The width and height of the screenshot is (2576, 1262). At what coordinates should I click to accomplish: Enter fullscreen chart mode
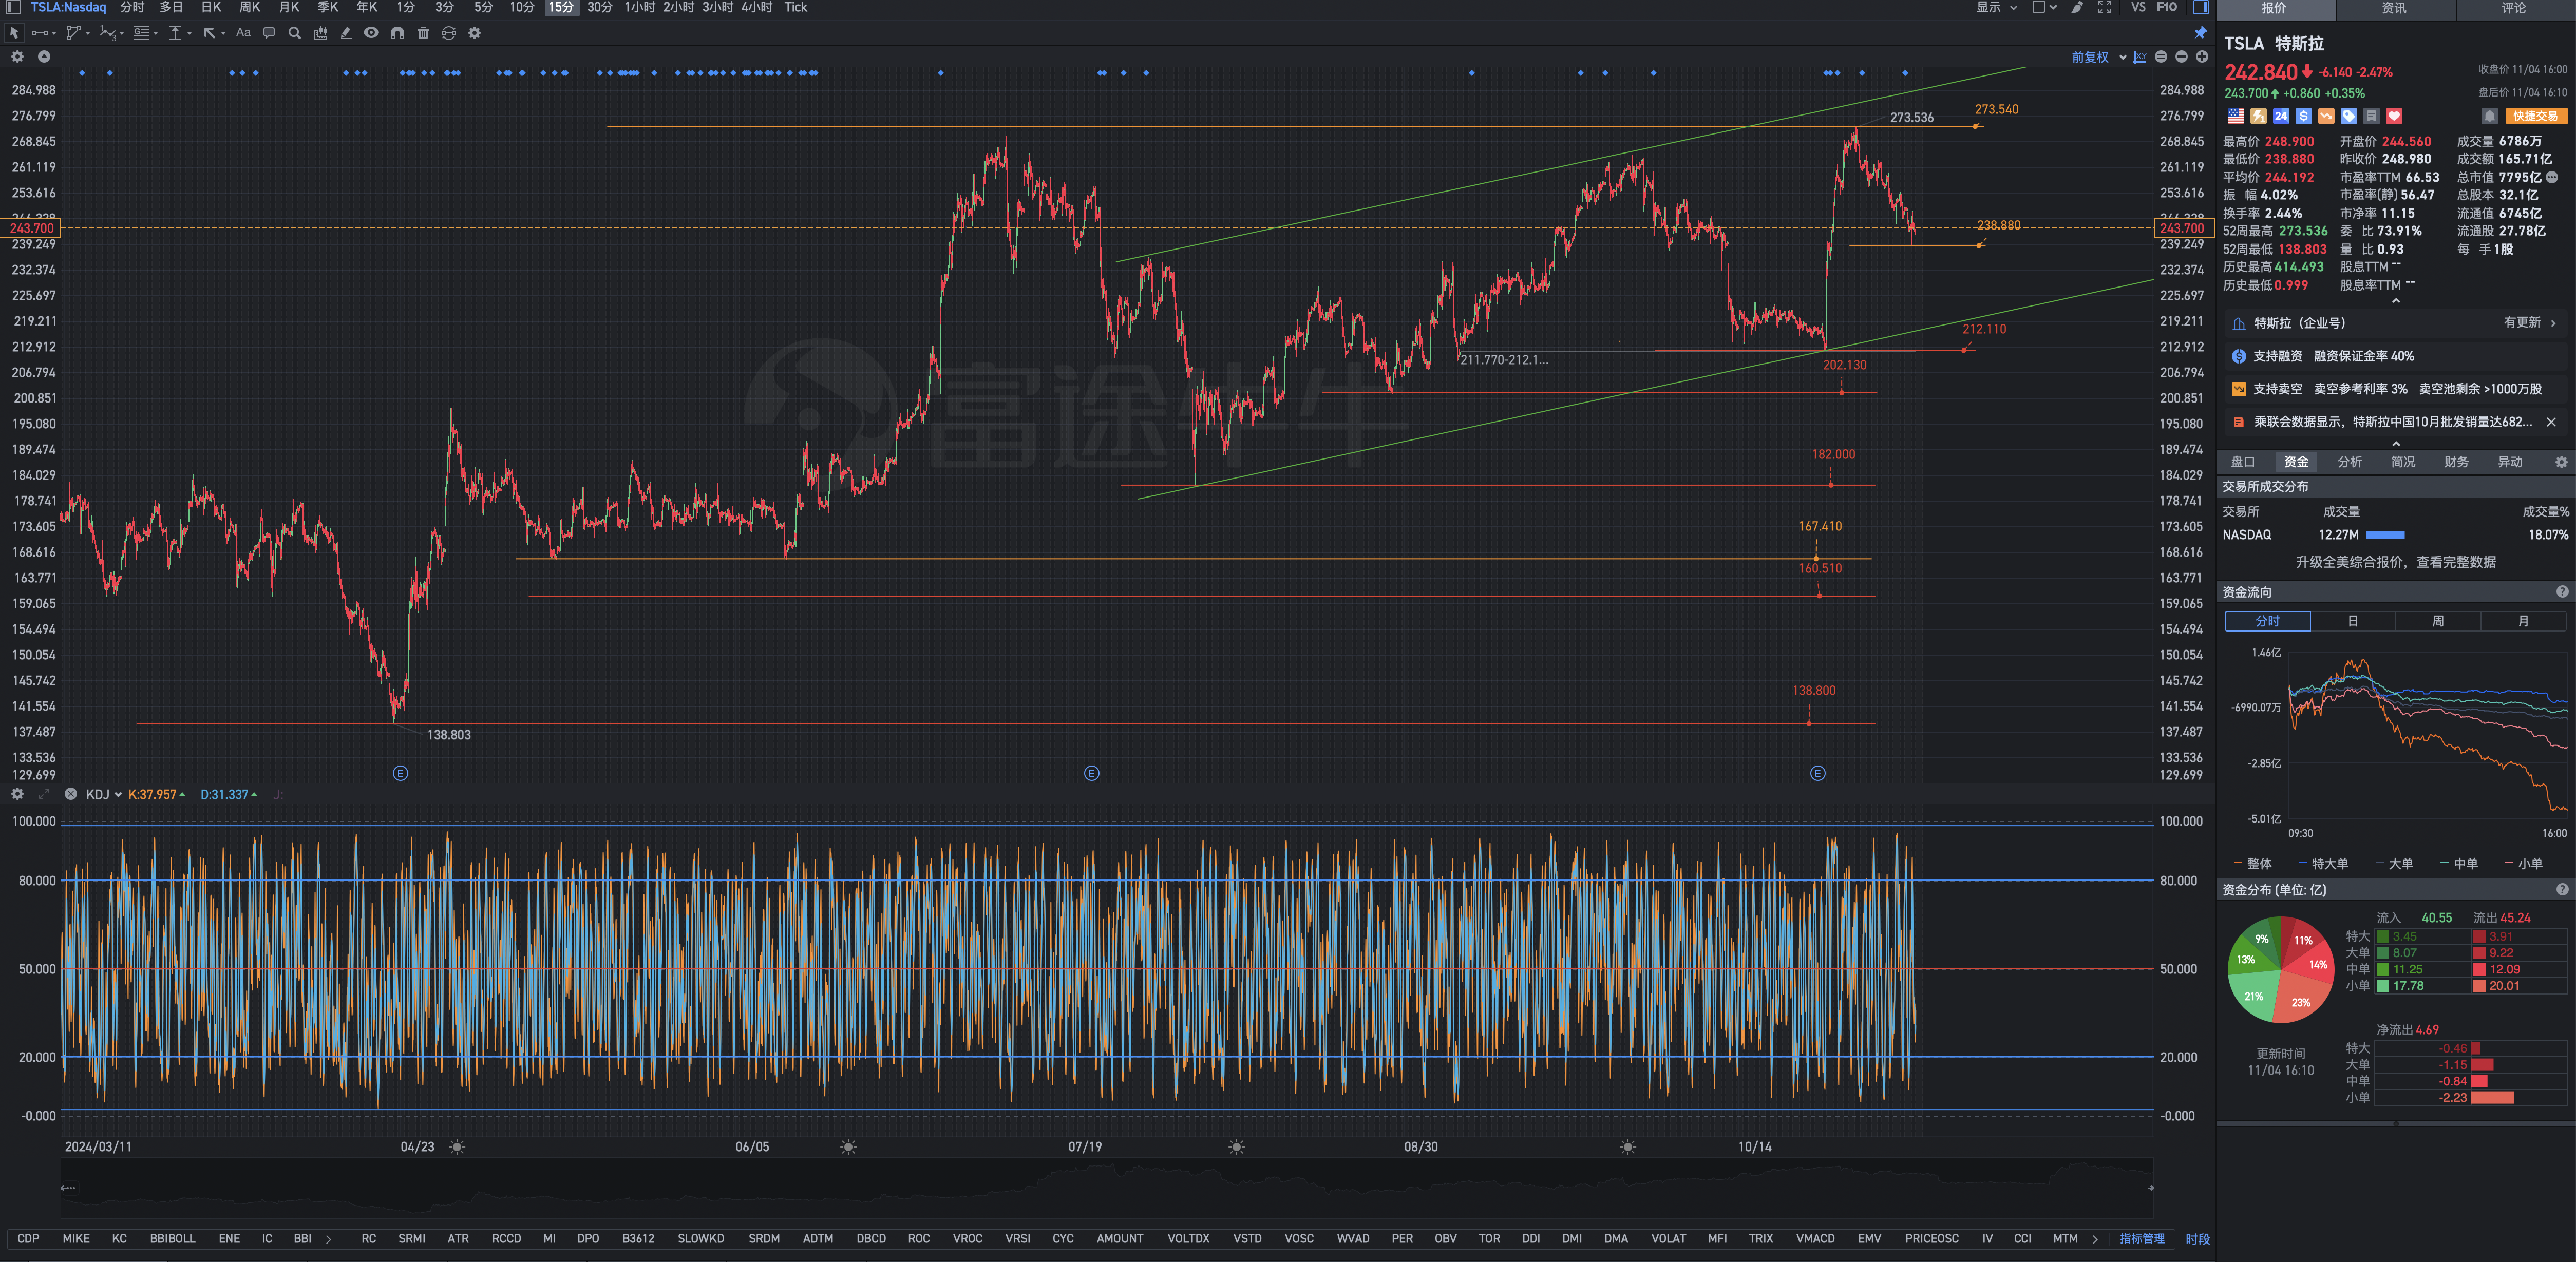click(x=2104, y=8)
